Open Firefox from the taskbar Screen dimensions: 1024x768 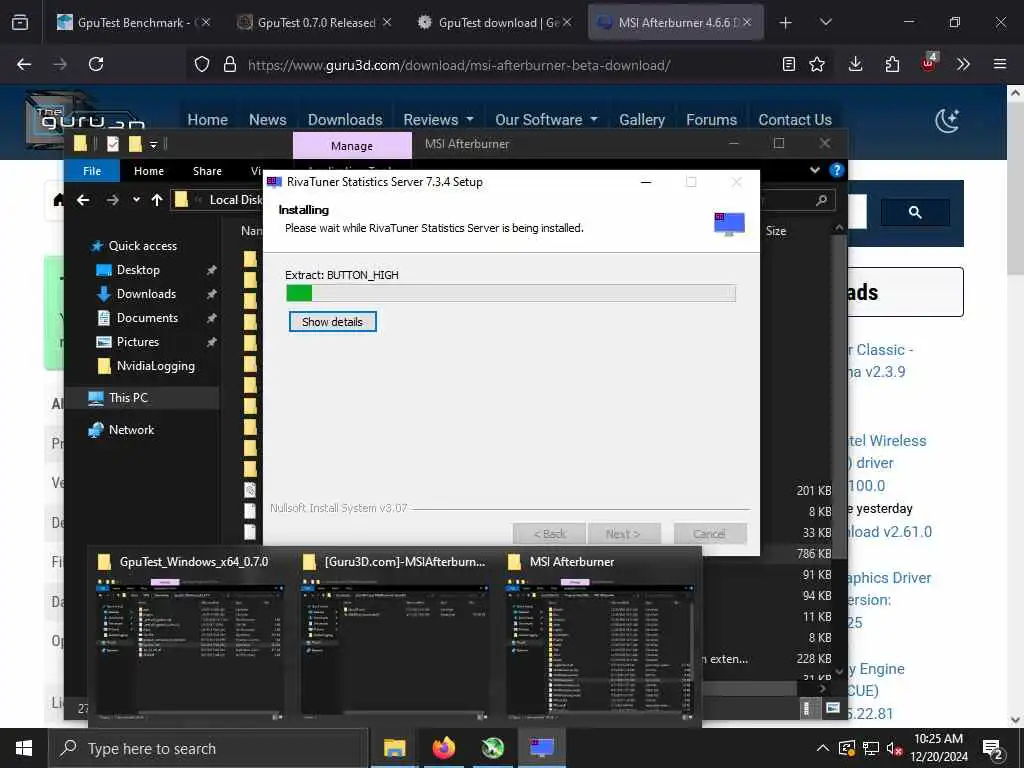(x=443, y=748)
